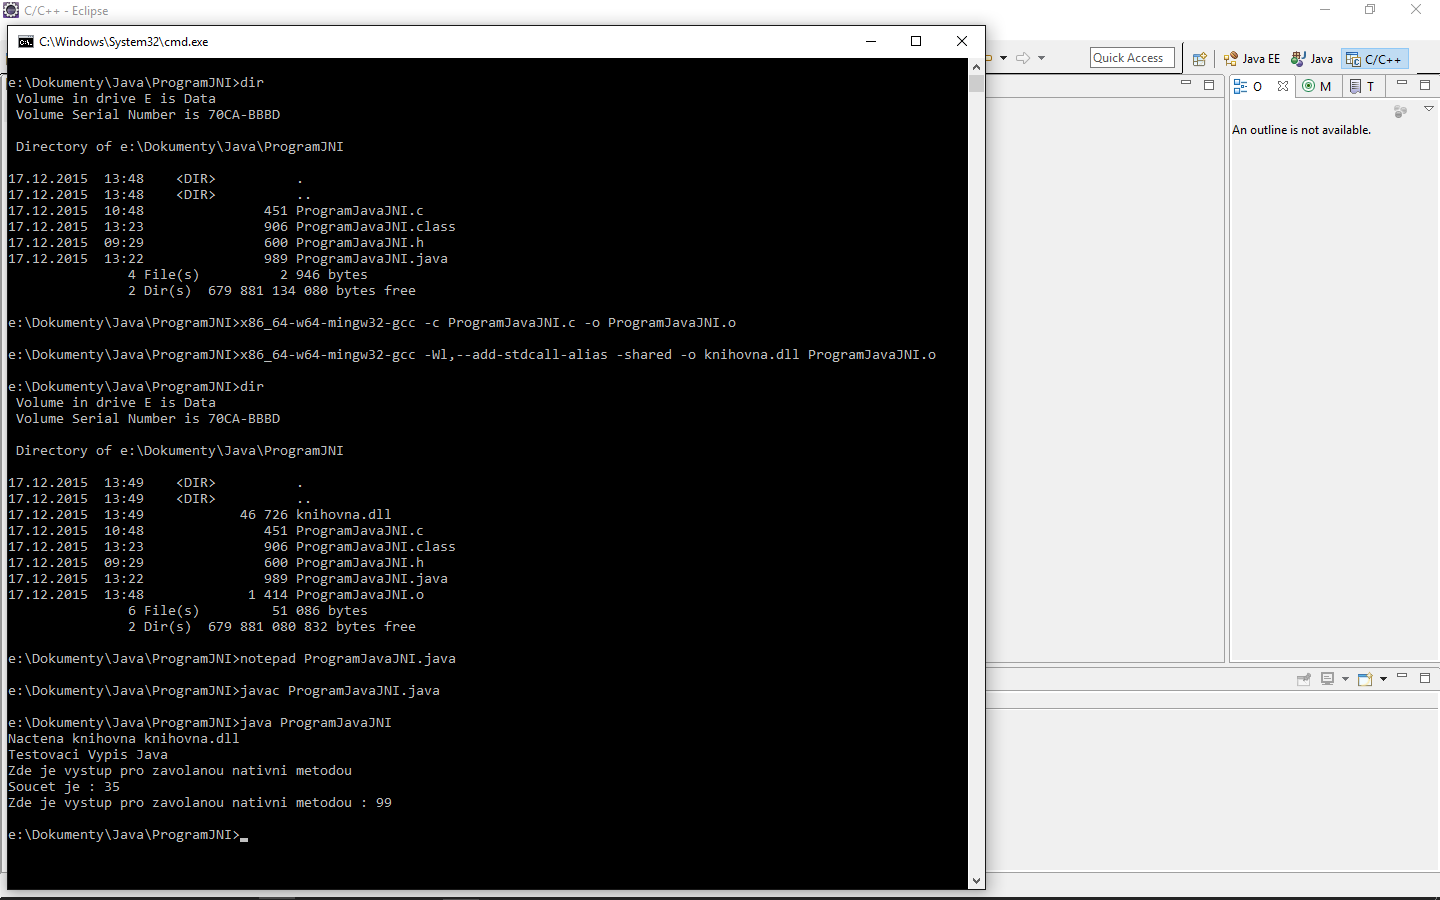The width and height of the screenshot is (1440, 900).
Task: Restore Down the command prompt window
Action: pyautogui.click(x=916, y=41)
